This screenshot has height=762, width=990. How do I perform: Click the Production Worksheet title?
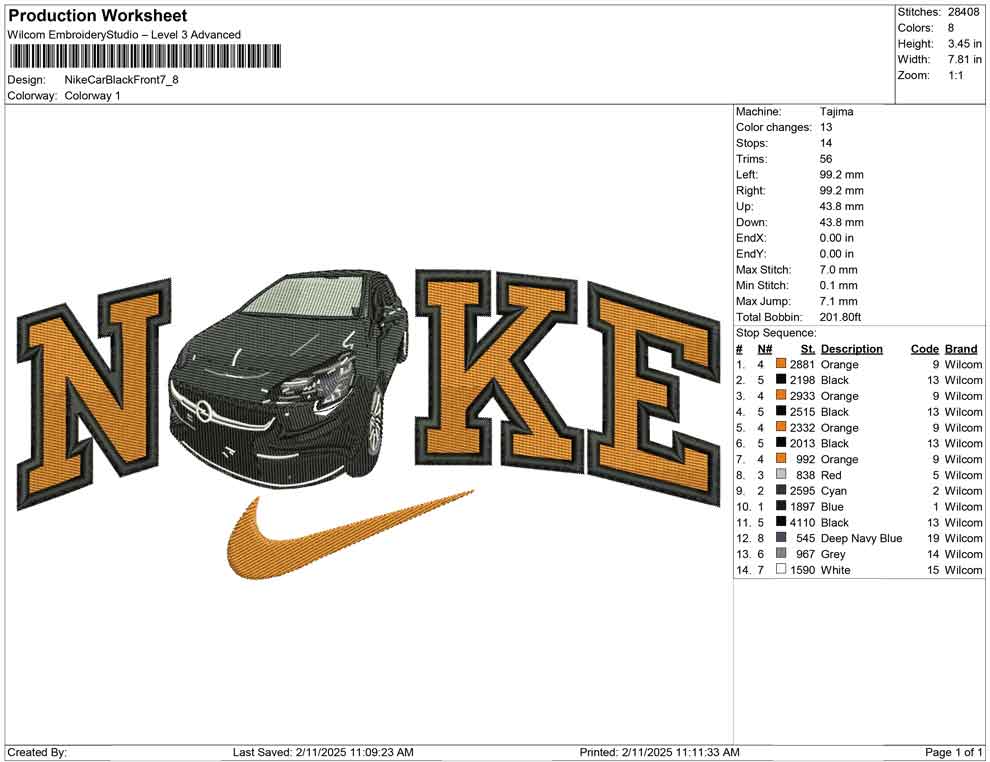point(96,15)
